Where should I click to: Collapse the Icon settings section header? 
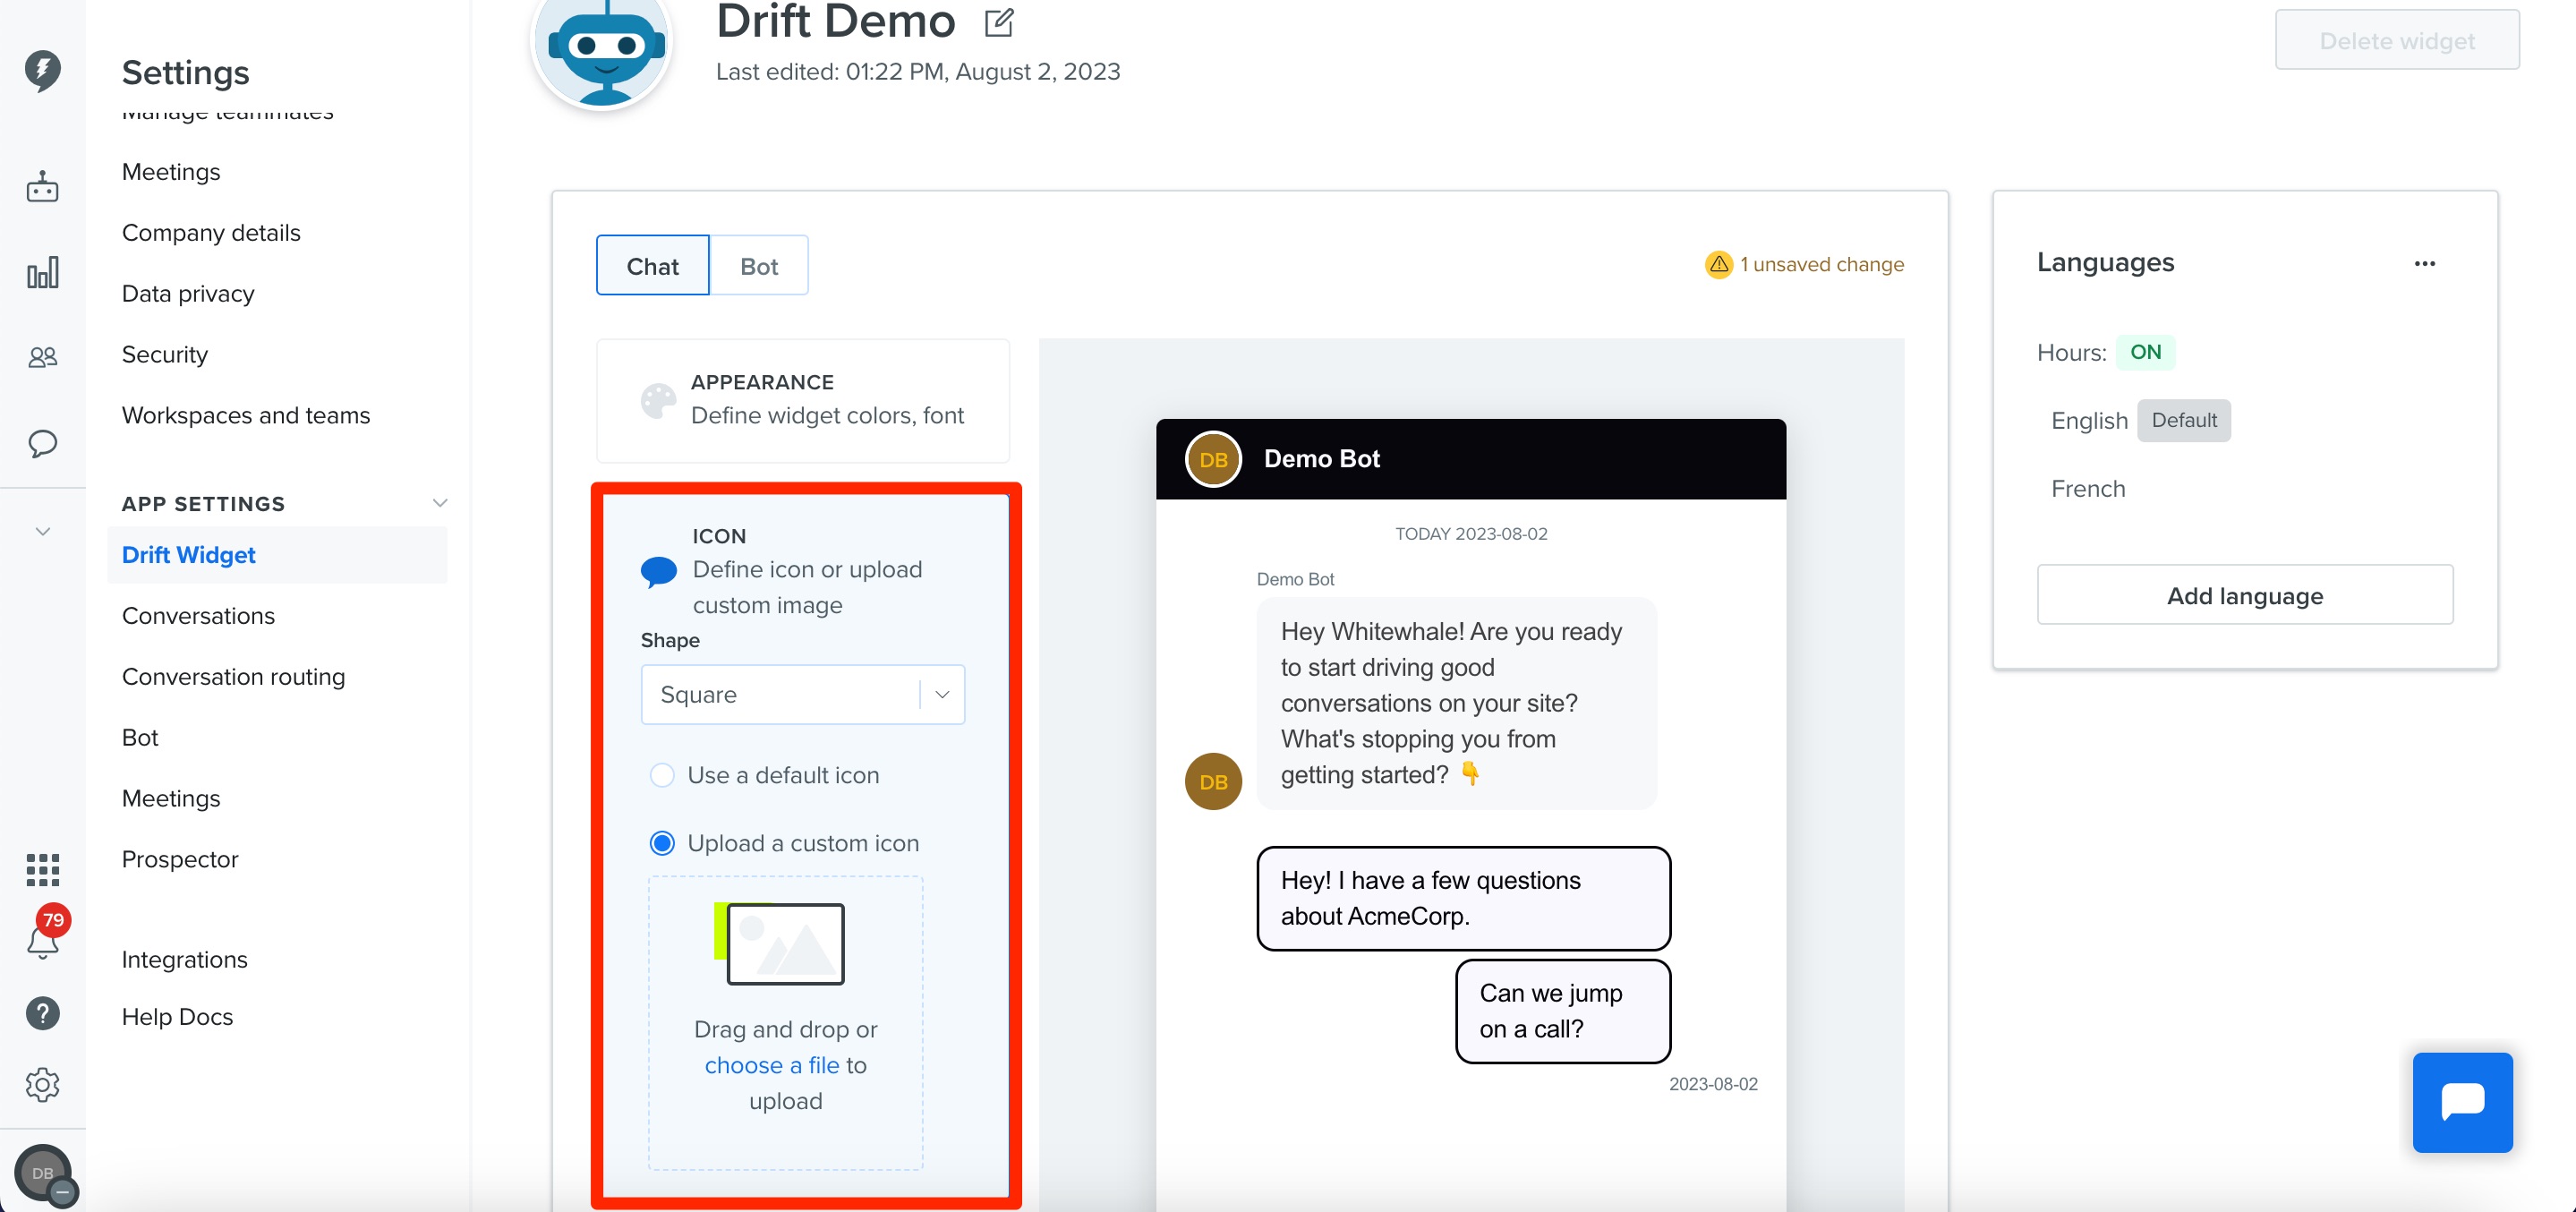click(x=802, y=570)
